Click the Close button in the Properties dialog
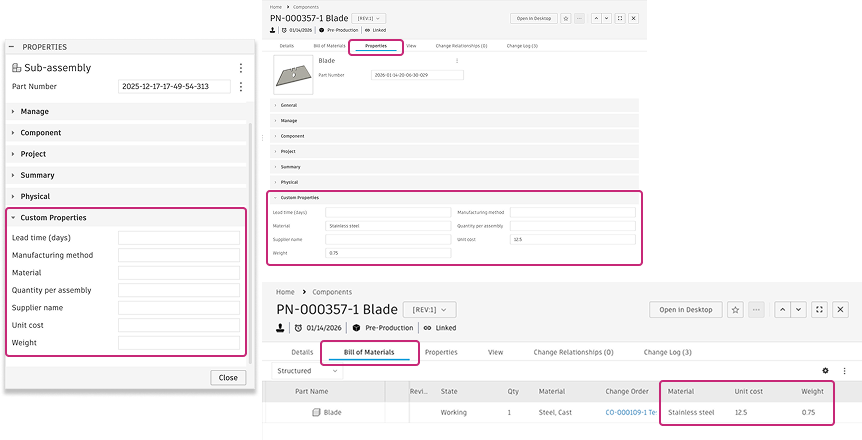 click(228, 378)
